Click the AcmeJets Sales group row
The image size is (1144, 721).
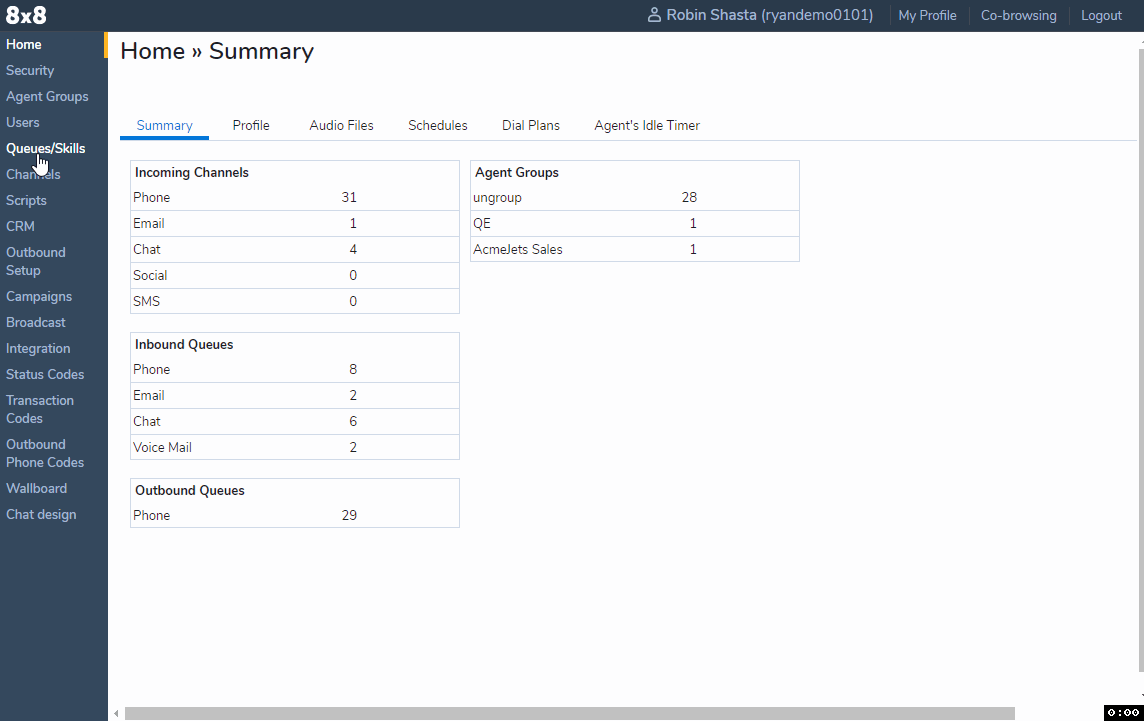click(635, 250)
